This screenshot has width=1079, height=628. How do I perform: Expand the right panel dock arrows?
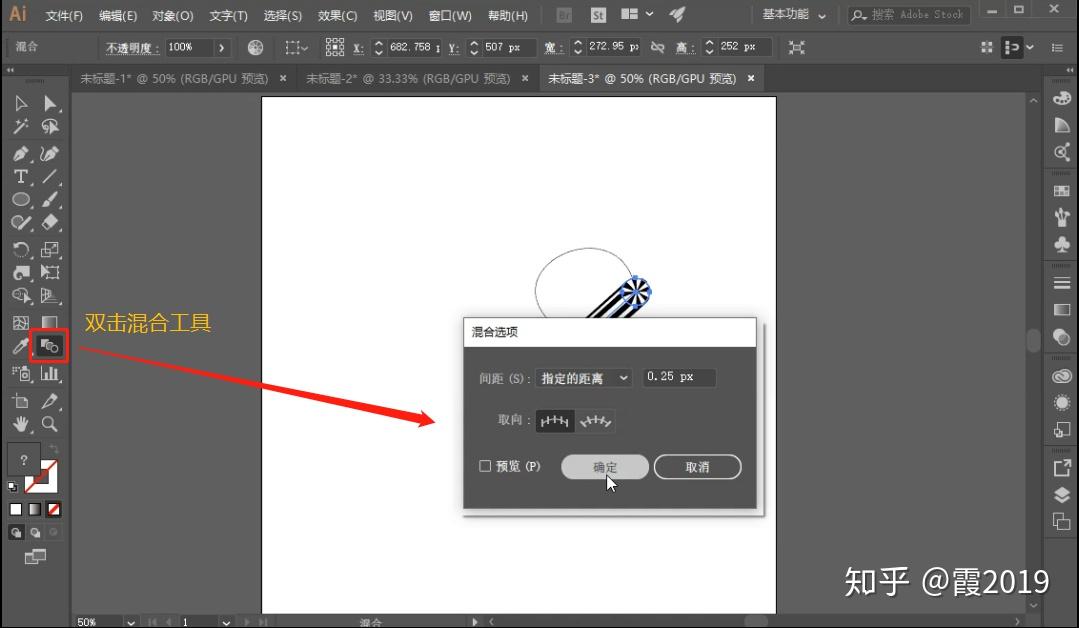pos(1069,70)
